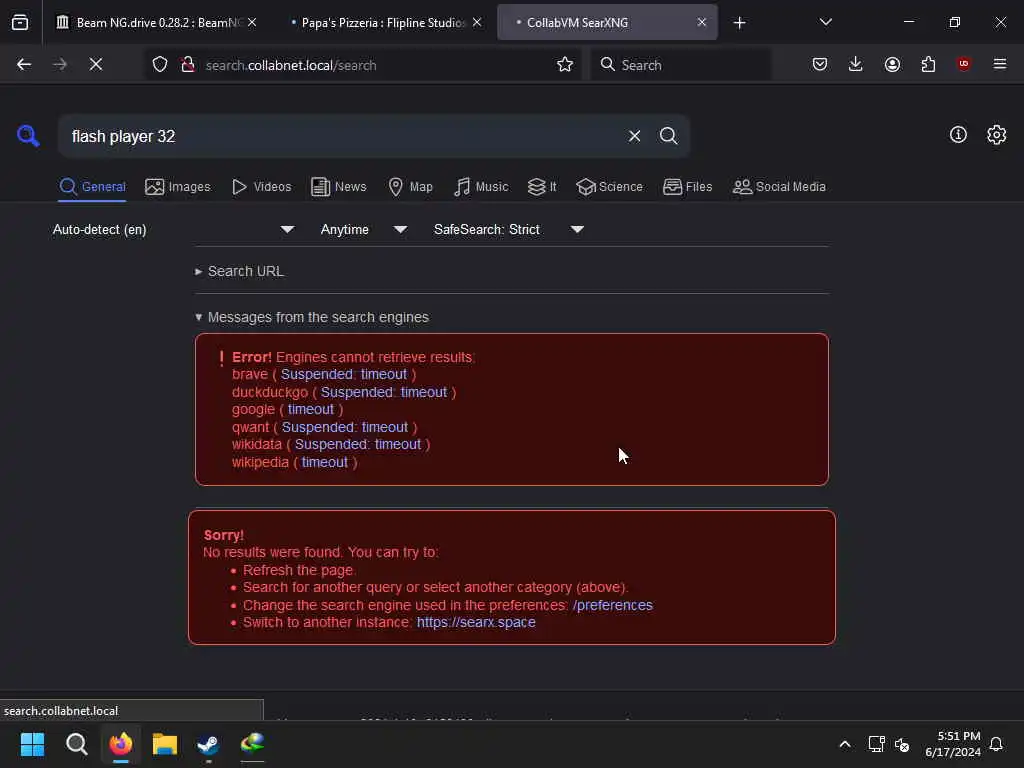Open the Auto-detect (en) language dropdown
The height and width of the screenshot is (768, 1024).
tap(174, 229)
